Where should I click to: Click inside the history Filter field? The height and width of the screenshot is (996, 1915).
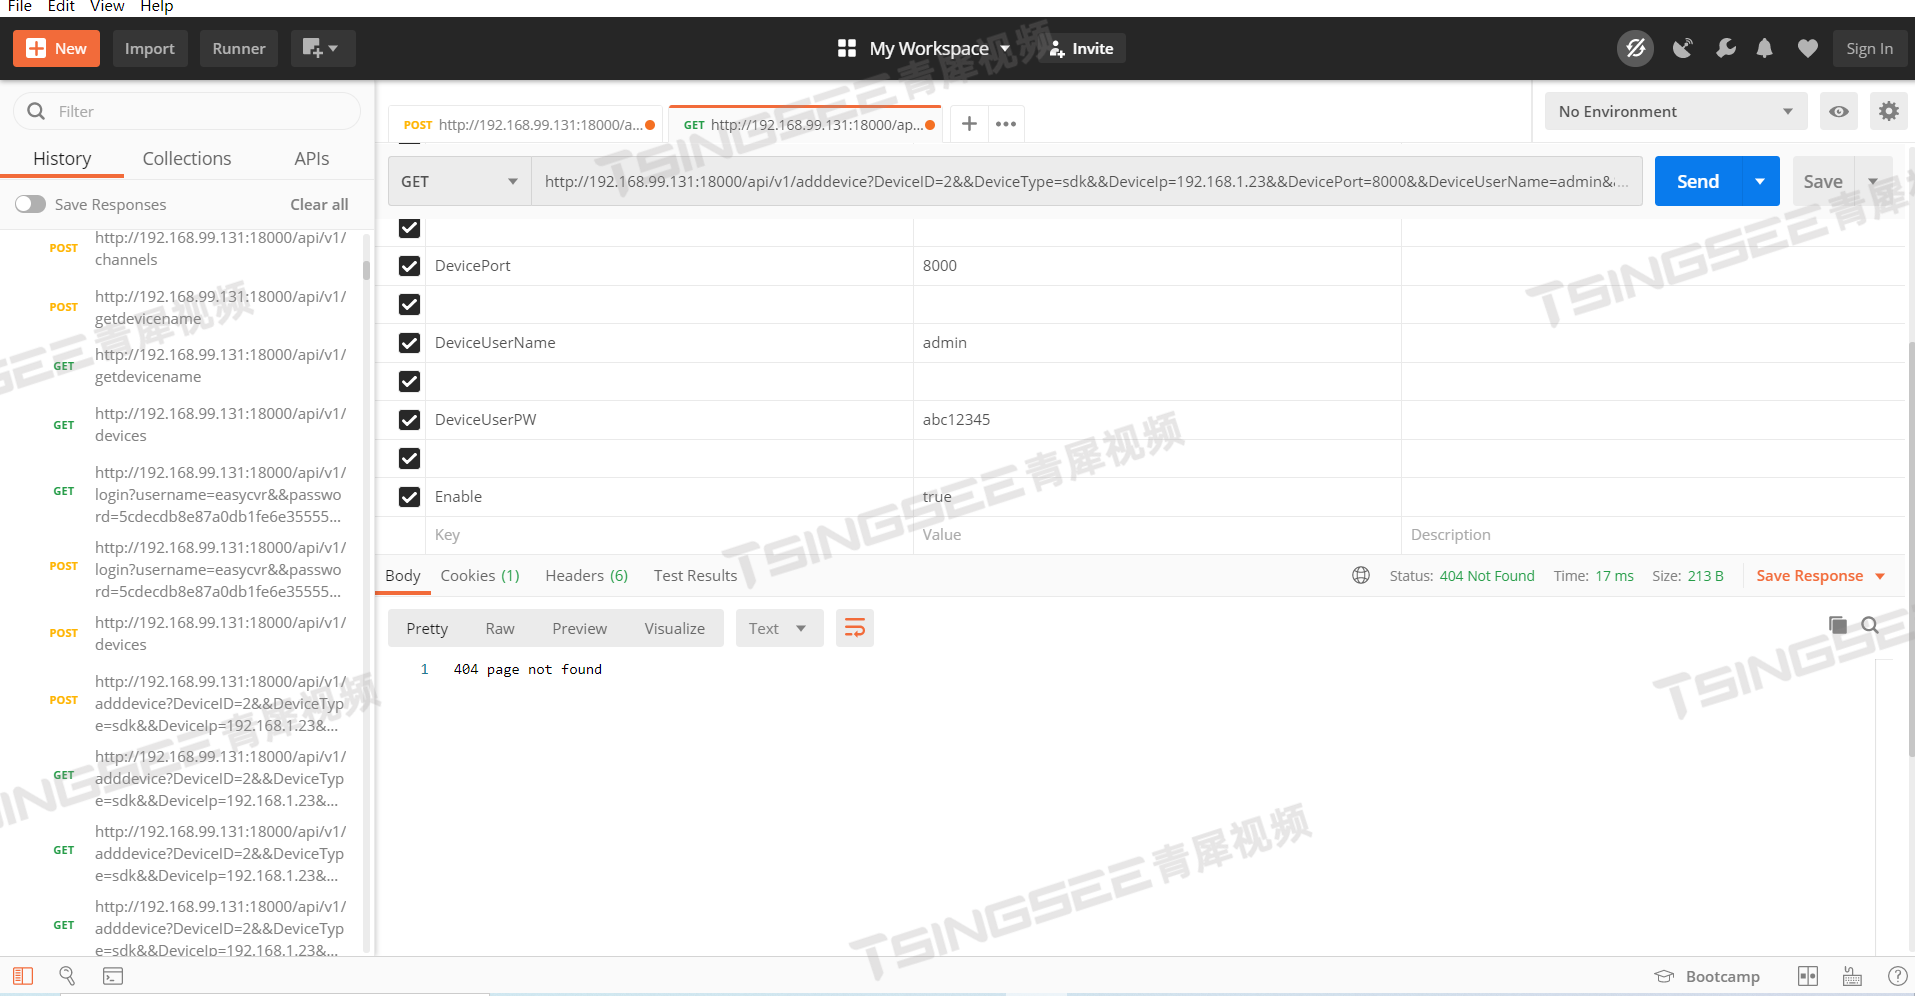click(187, 111)
